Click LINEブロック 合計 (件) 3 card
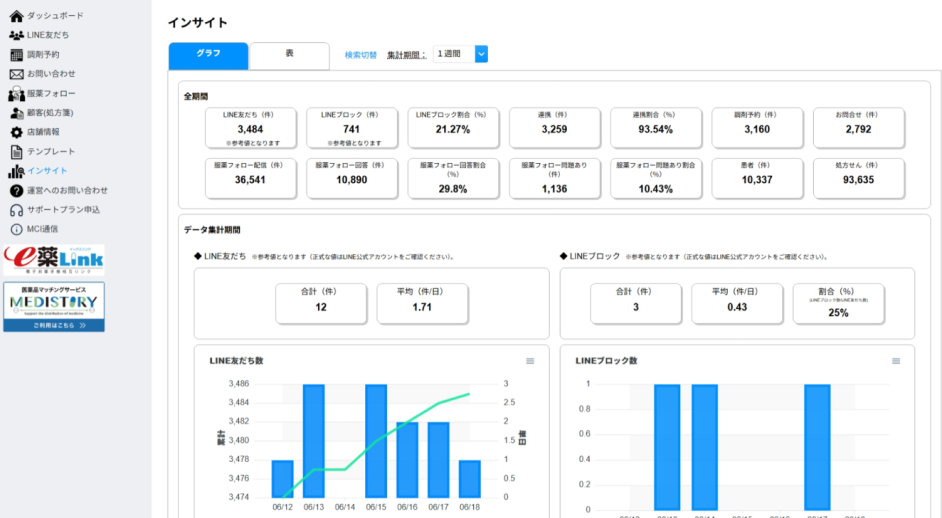The image size is (942, 518). tap(636, 303)
